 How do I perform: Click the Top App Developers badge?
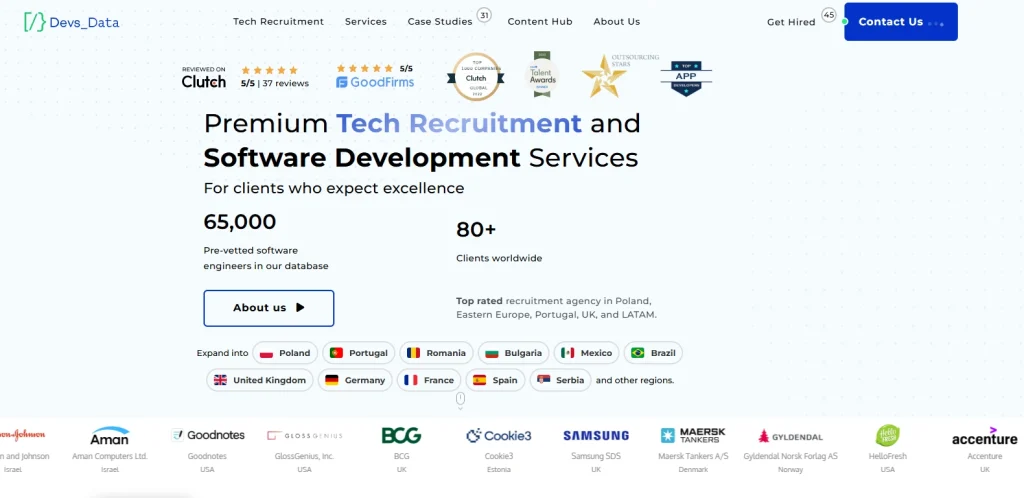click(686, 78)
